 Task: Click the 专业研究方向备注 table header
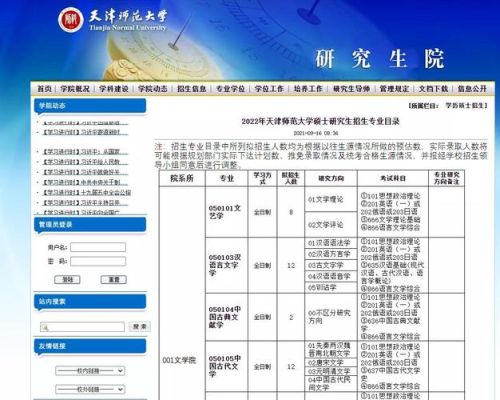tap(446, 178)
